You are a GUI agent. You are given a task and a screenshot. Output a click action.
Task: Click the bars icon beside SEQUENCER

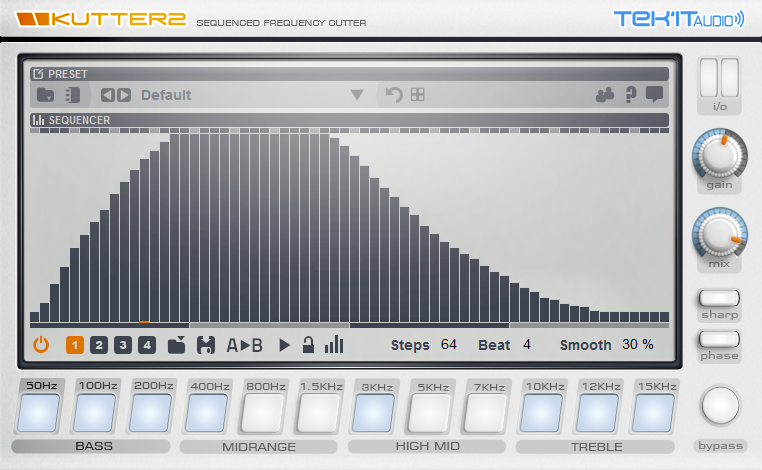point(38,120)
